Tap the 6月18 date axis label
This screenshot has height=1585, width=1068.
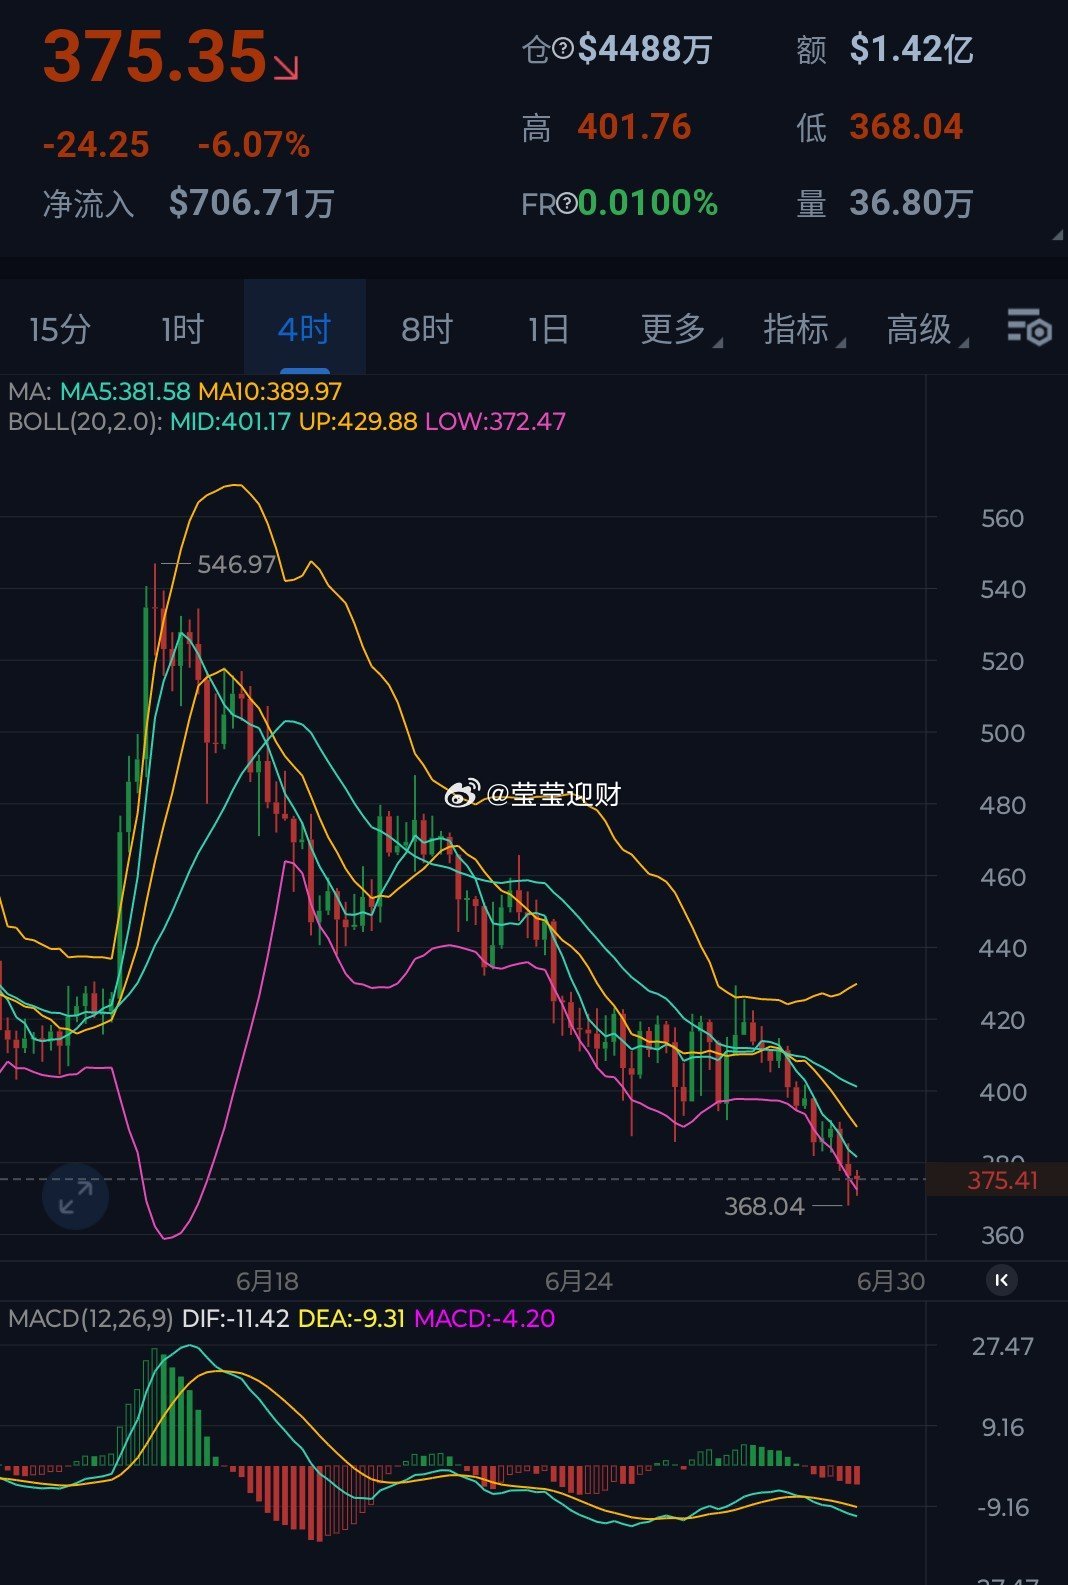[267, 1281]
